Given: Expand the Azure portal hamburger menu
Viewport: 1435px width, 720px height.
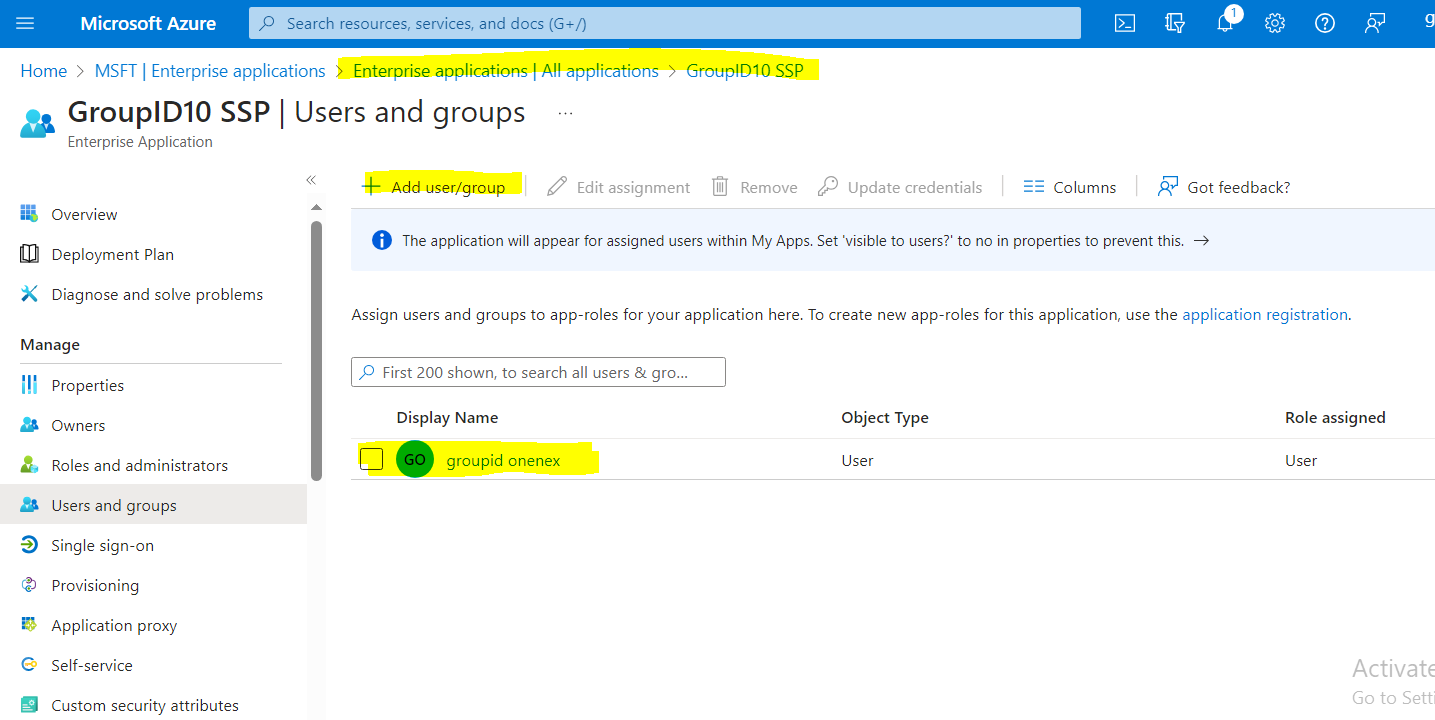Looking at the screenshot, I should click(27, 22).
